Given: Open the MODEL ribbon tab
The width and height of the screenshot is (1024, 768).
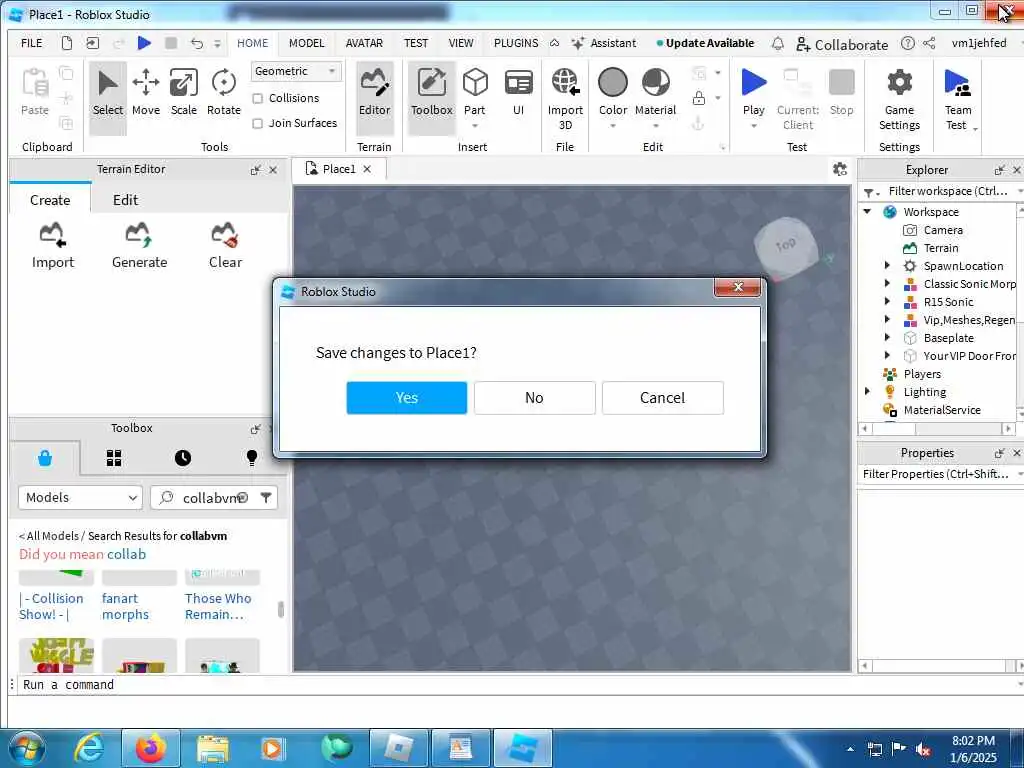Looking at the screenshot, I should tap(306, 43).
